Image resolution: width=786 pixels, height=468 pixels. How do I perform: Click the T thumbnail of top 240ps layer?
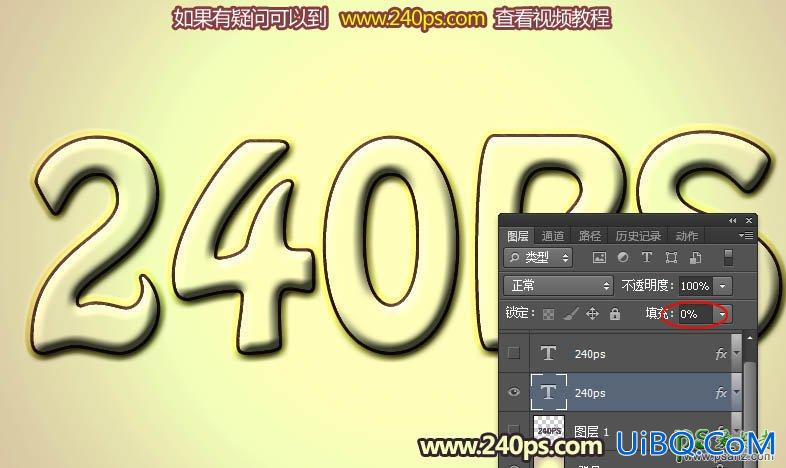pos(548,353)
